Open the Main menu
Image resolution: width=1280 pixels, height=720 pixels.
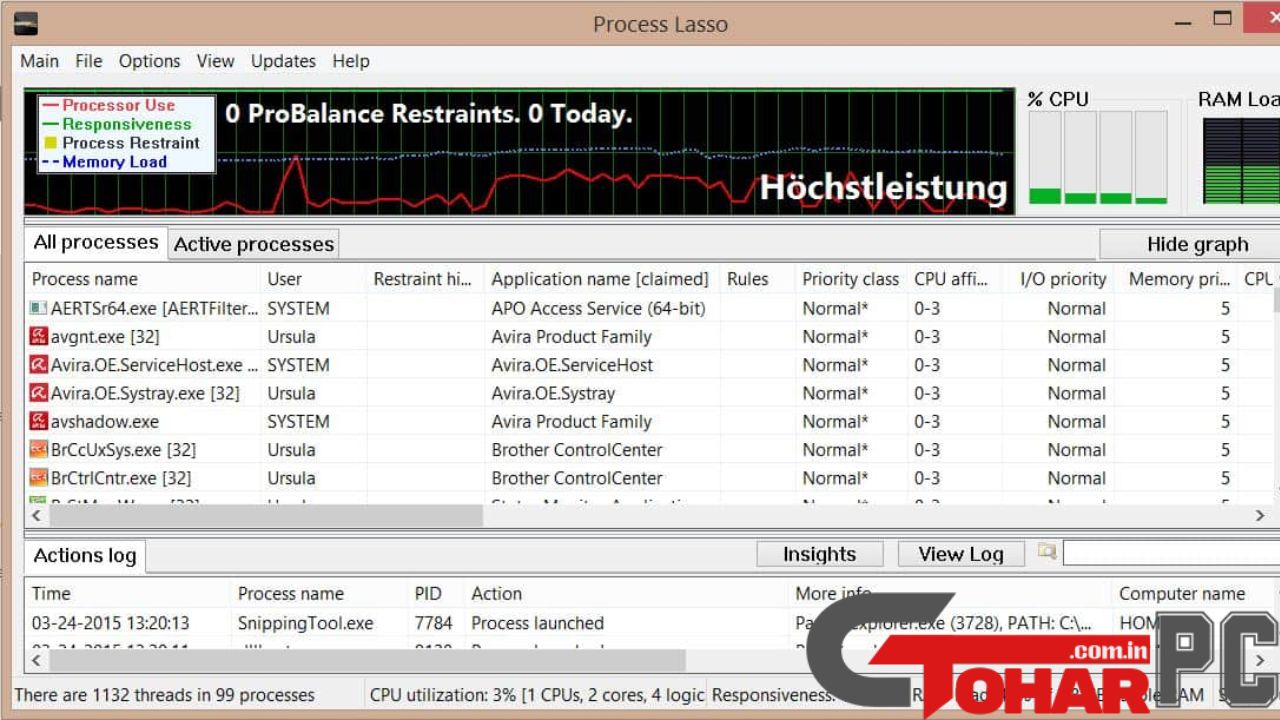pyautogui.click(x=40, y=61)
